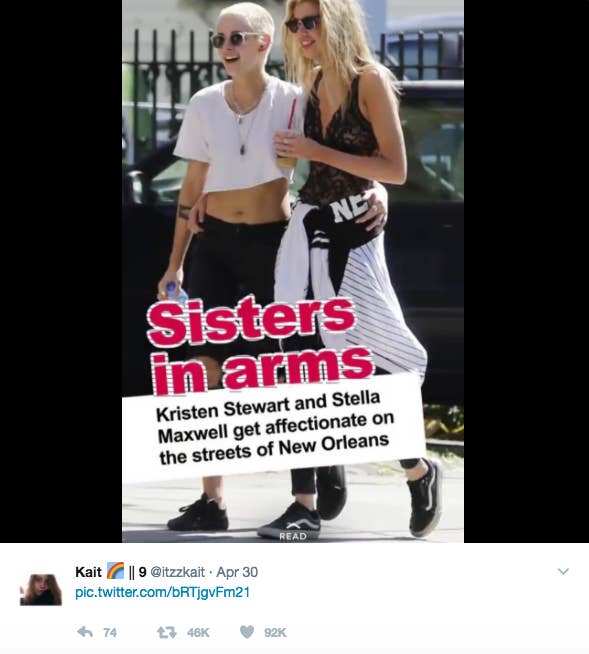Open the tweet options chevron

tap(563, 571)
